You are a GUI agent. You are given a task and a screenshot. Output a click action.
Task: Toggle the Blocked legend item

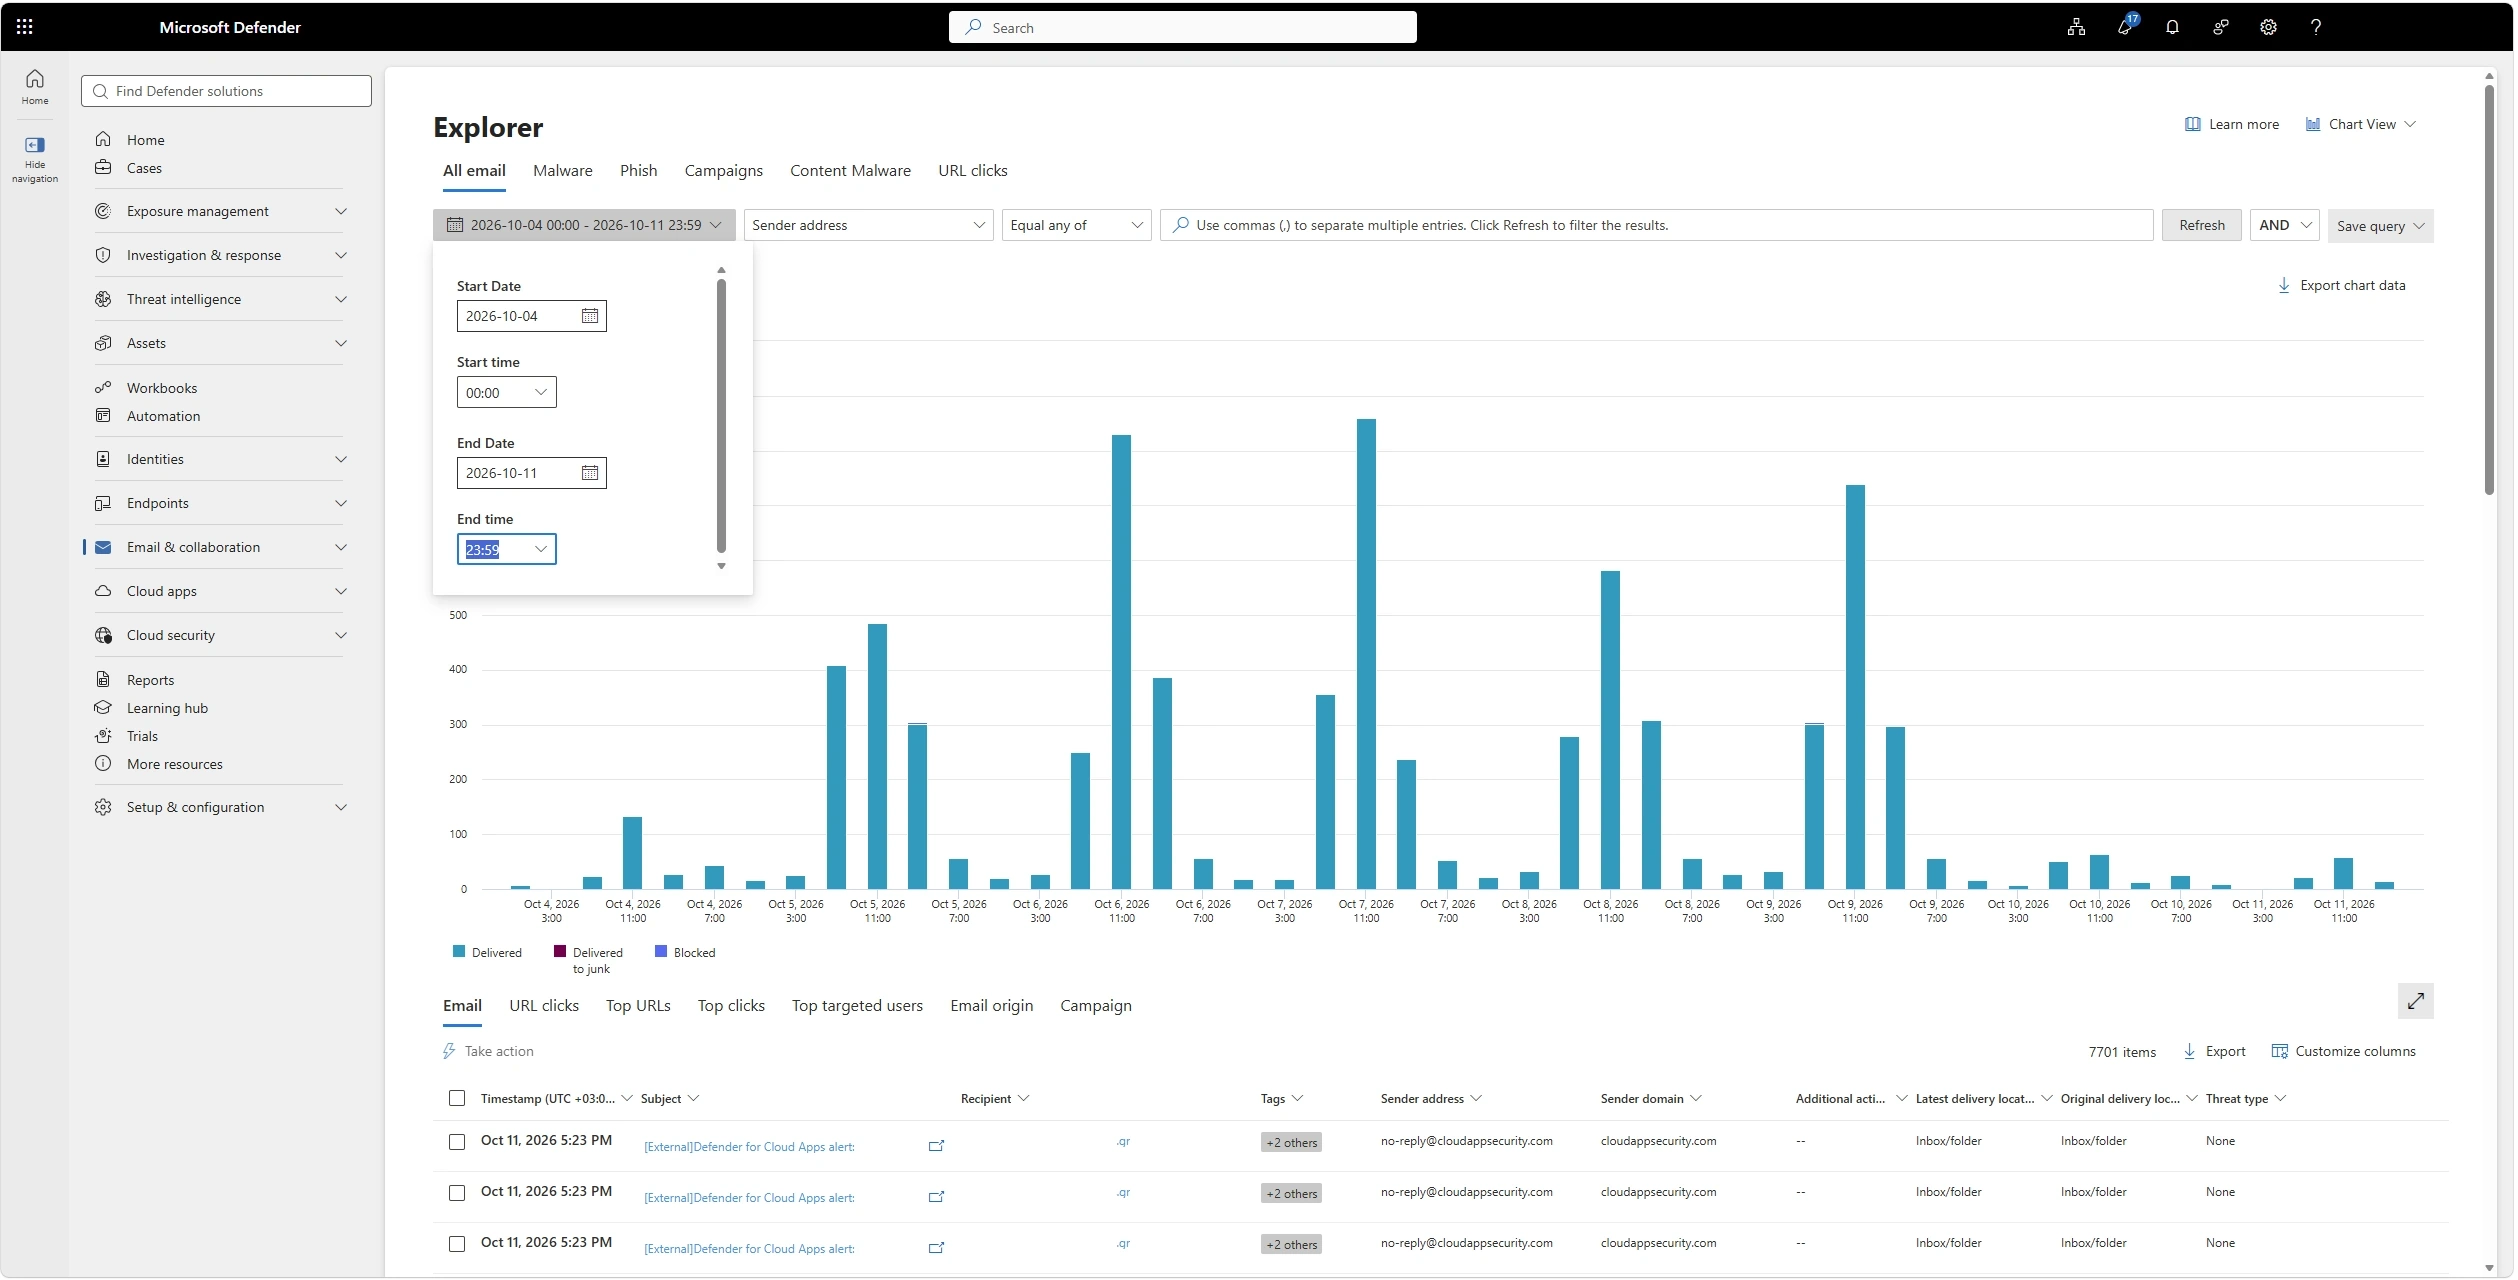point(685,953)
